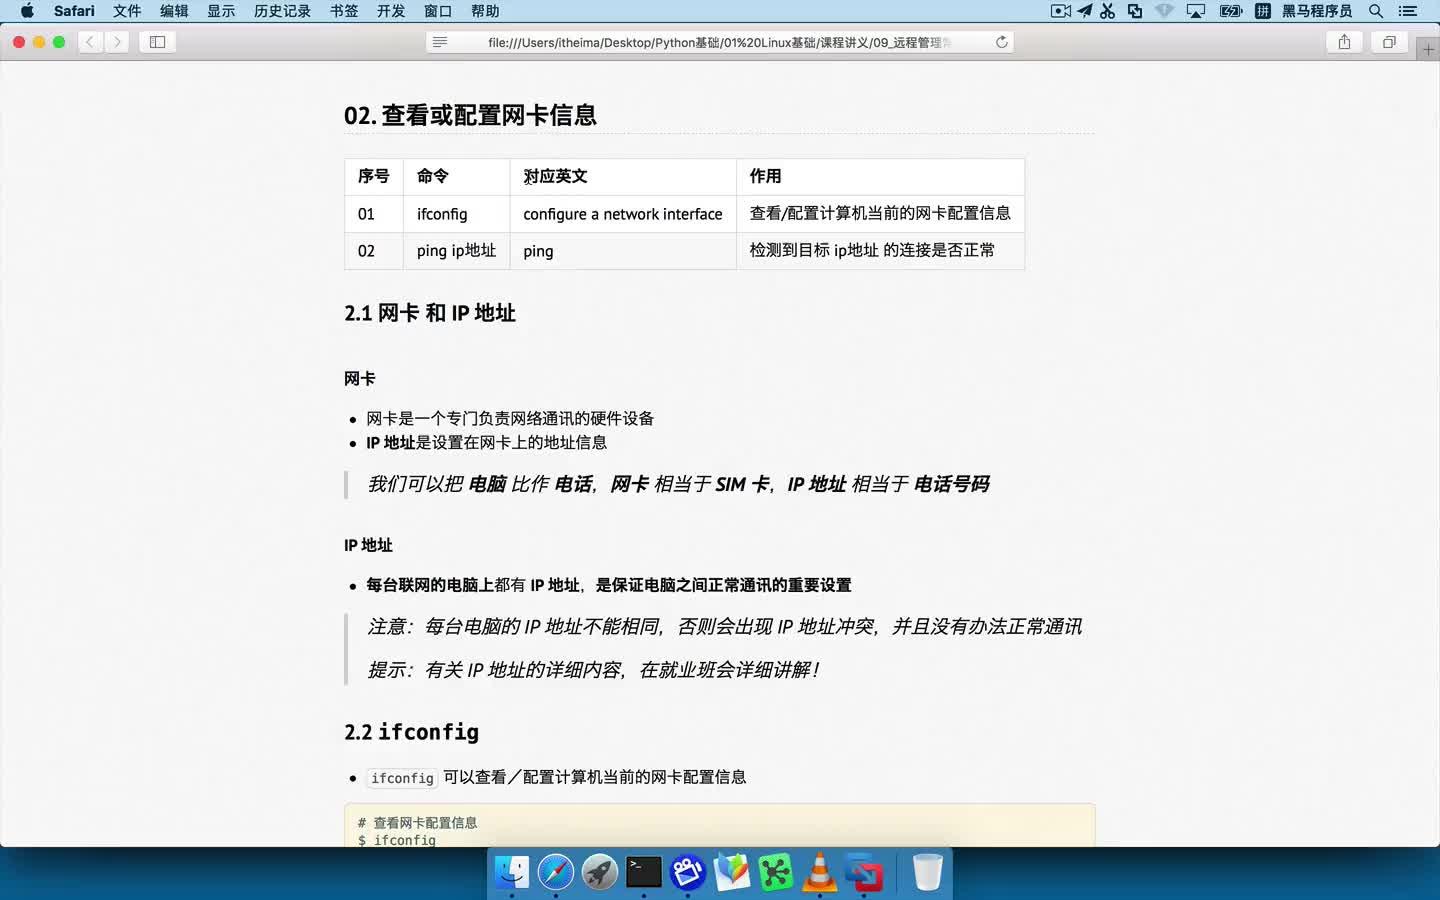
Task: Click the file URL address field
Action: coord(720,42)
